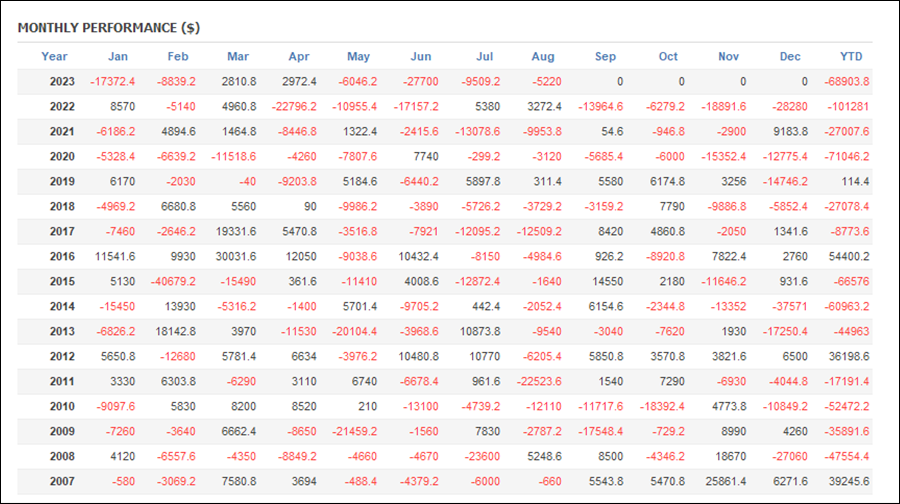Click the Oct column header
This screenshot has height=504, width=900.
click(668, 56)
